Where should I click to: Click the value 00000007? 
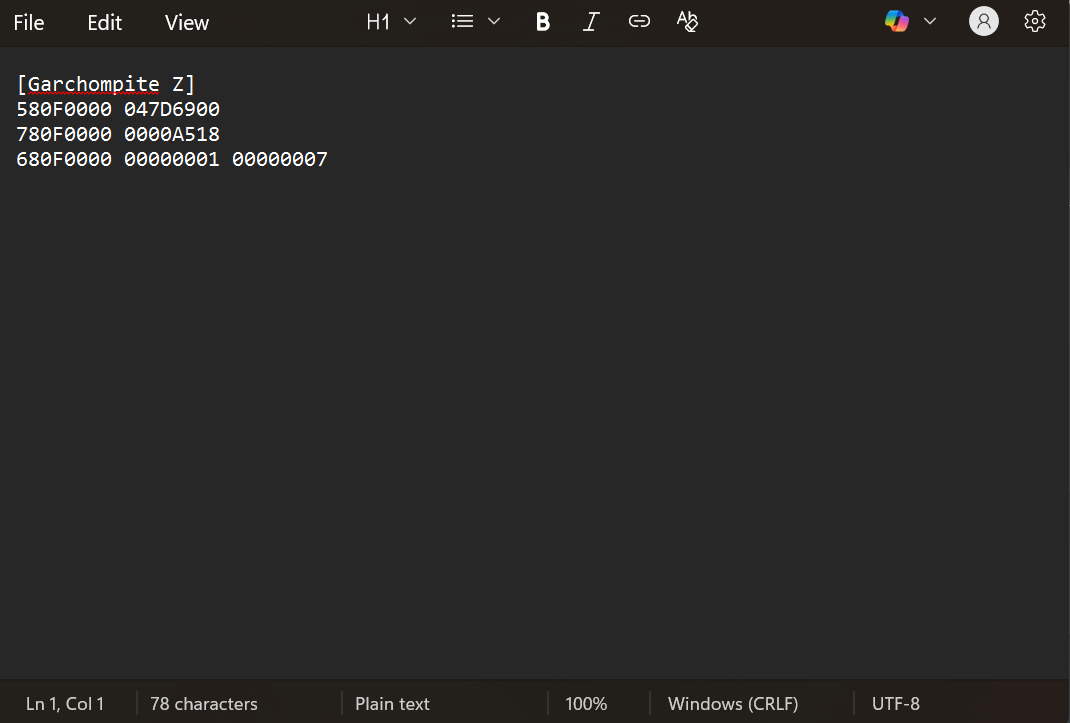pos(280,160)
